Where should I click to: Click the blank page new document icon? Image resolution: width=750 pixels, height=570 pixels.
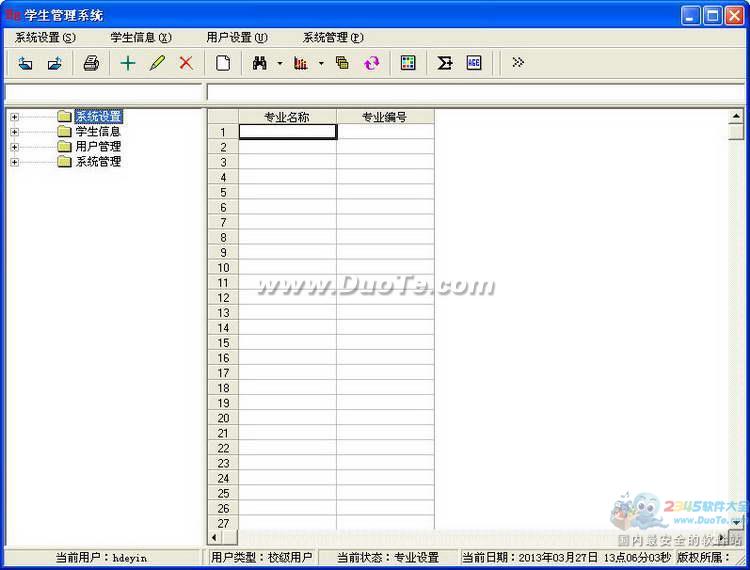(x=223, y=63)
